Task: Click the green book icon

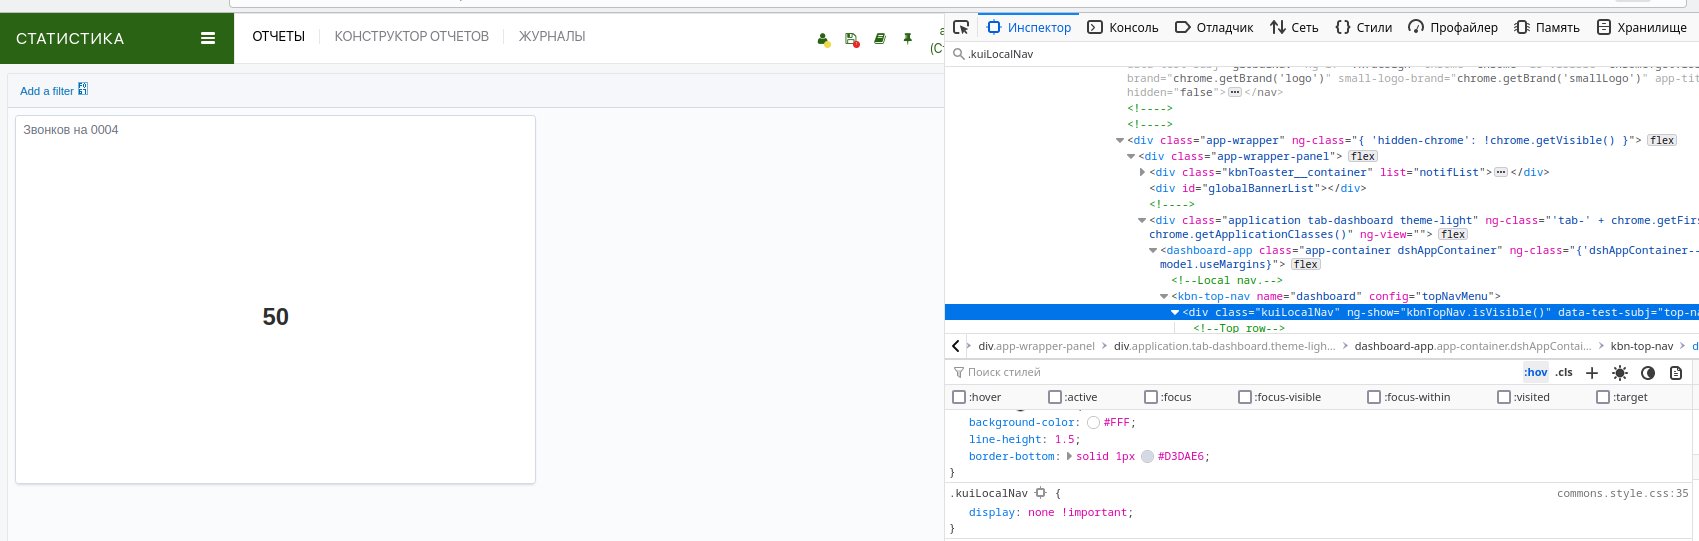Action: (x=880, y=39)
